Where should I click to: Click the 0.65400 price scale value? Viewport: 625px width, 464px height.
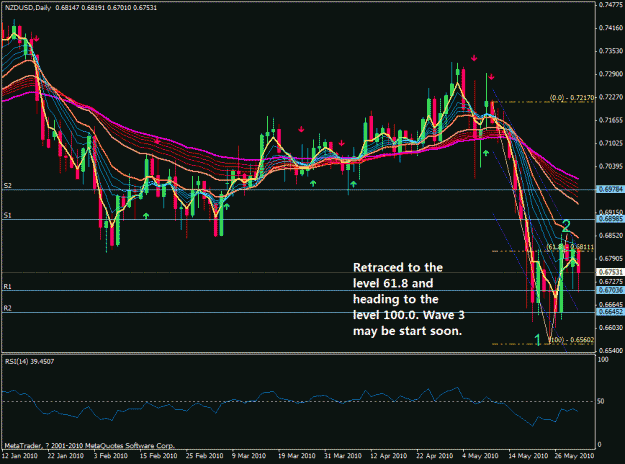click(x=611, y=350)
